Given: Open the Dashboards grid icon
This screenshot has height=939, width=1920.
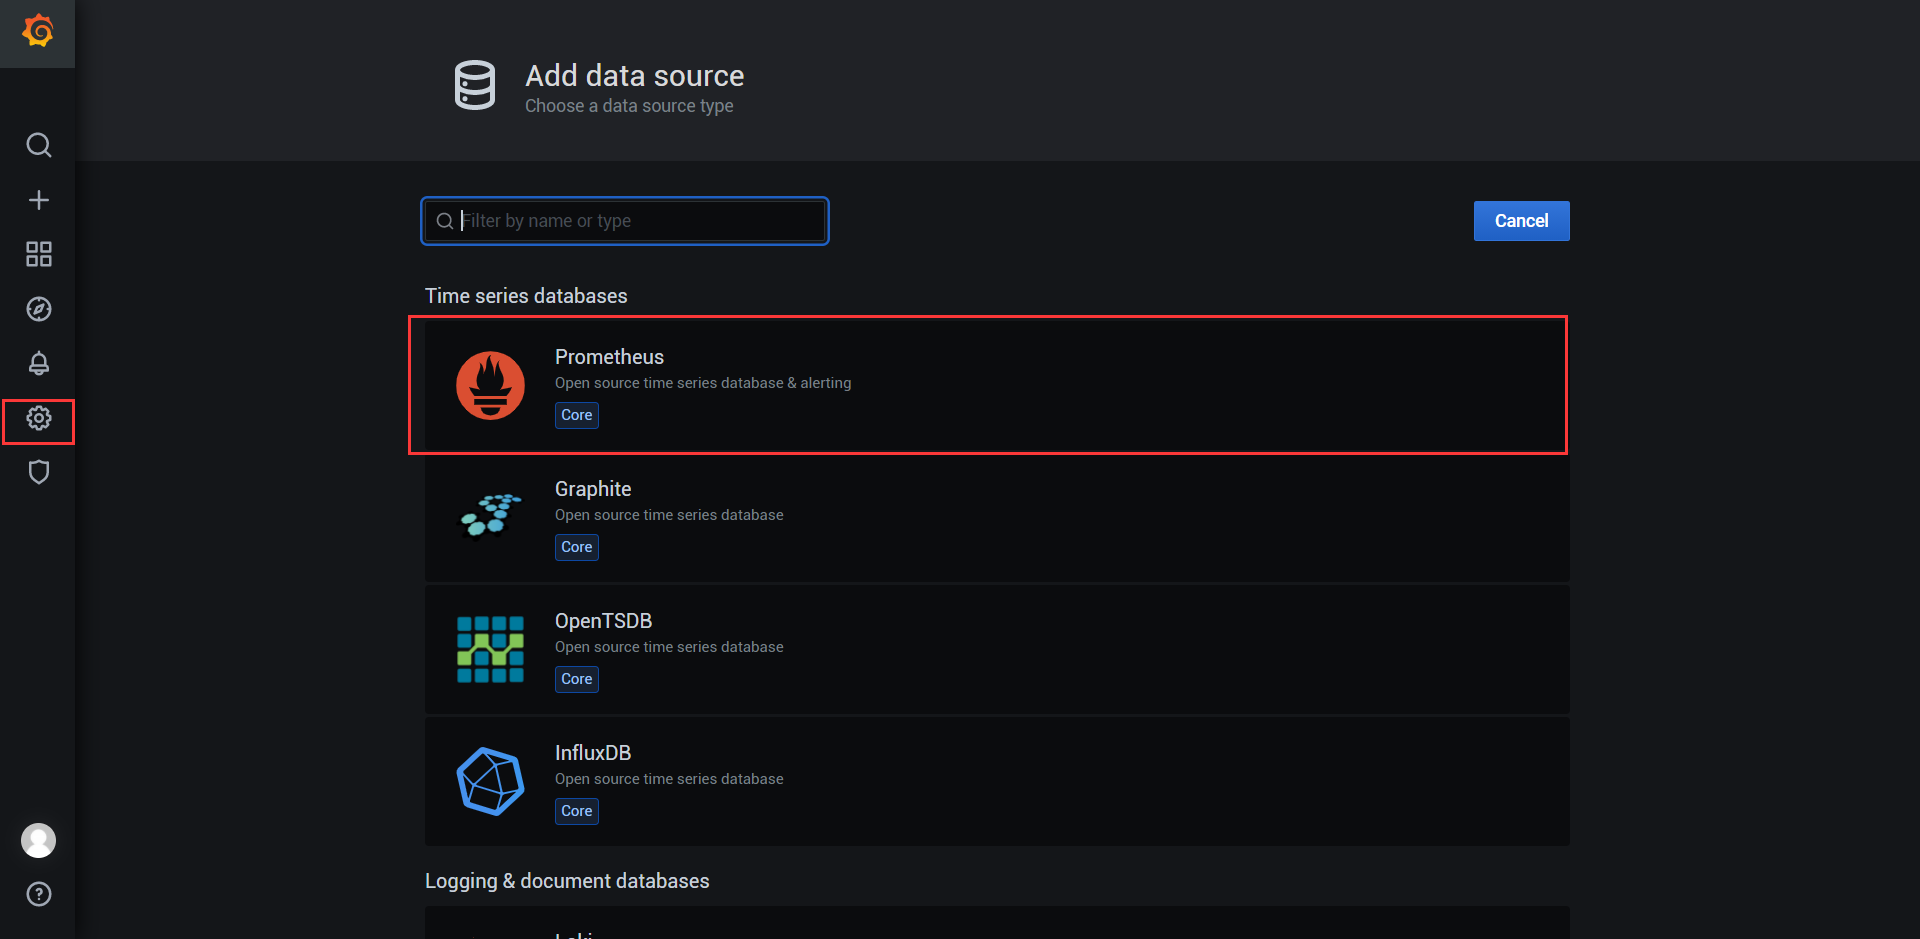Looking at the screenshot, I should [x=38, y=254].
